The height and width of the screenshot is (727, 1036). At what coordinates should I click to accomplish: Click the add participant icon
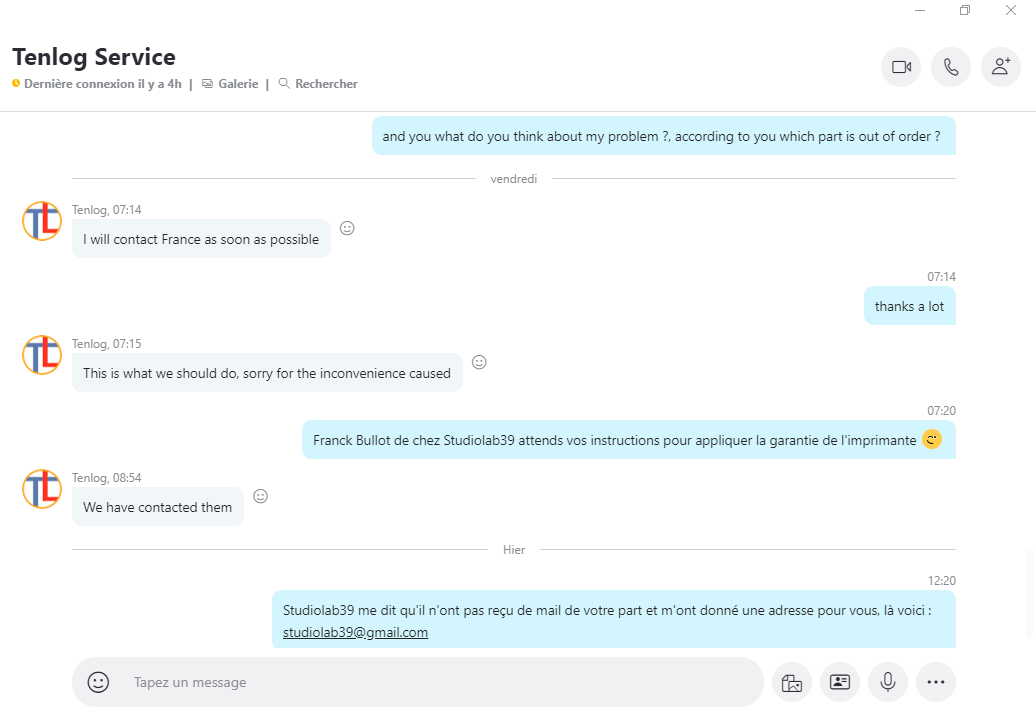click(1001, 67)
